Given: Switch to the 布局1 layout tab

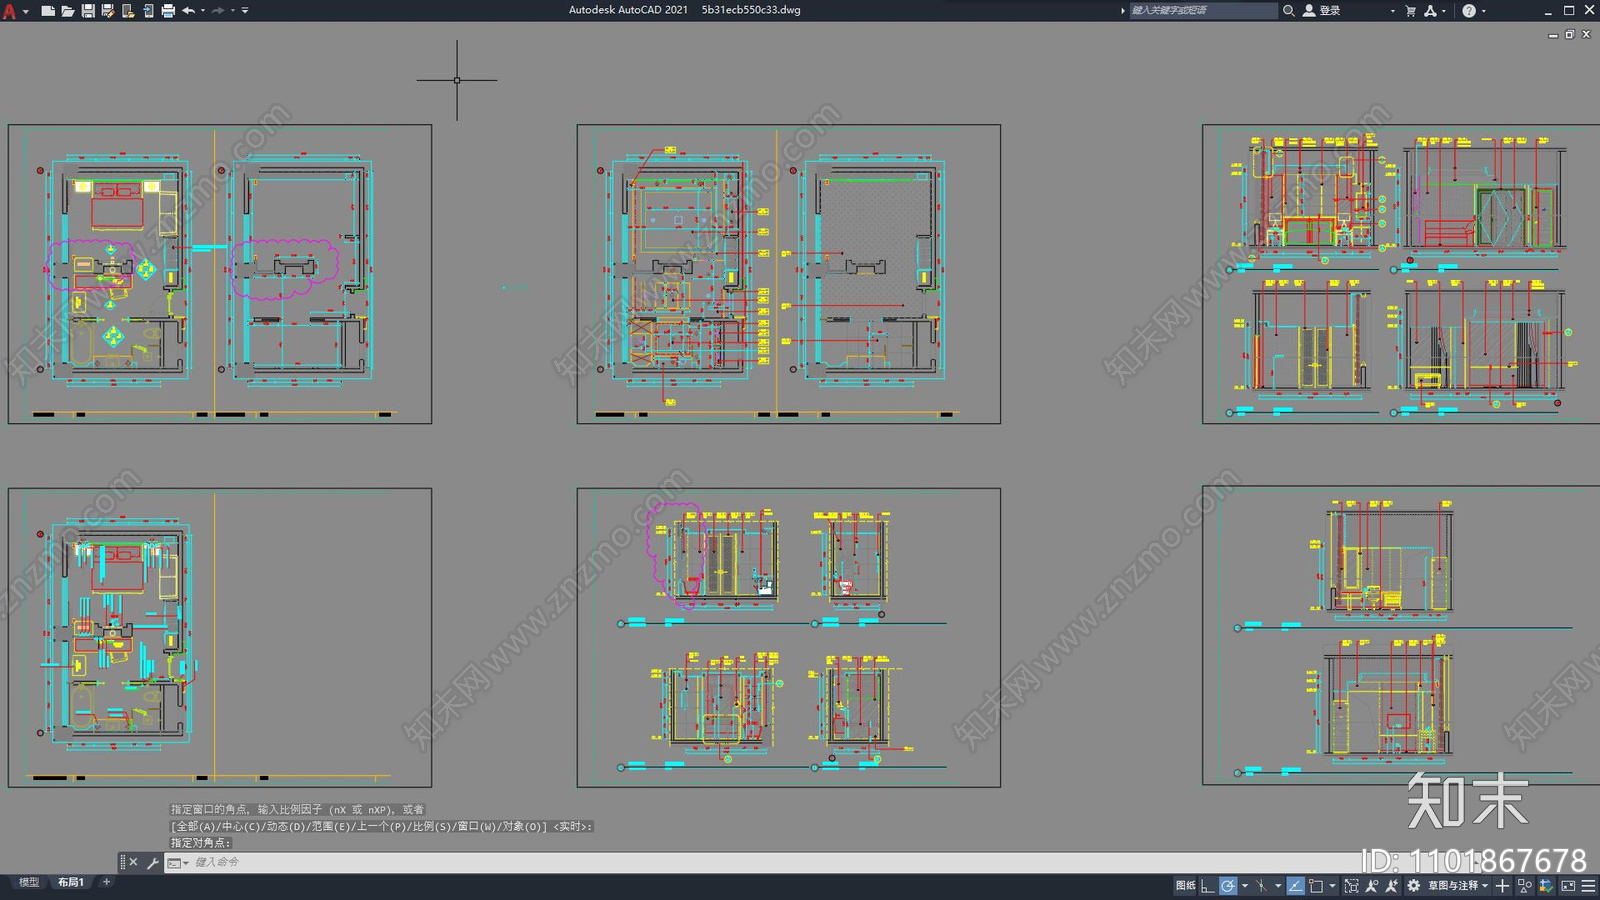Looking at the screenshot, I should [x=70, y=882].
